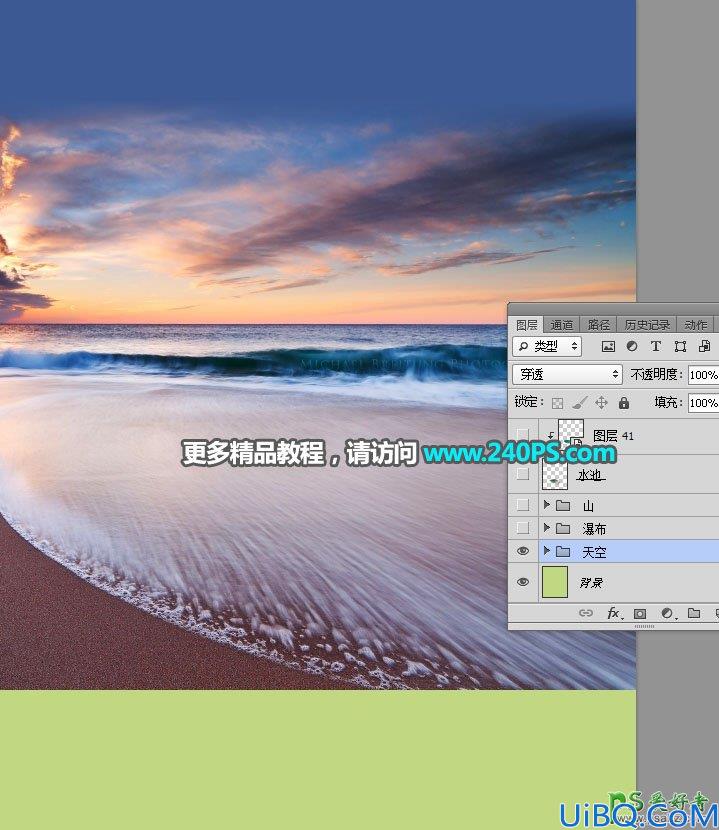Filter layers by text type icon
This screenshot has height=830, width=719.
(x=655, y=346)
